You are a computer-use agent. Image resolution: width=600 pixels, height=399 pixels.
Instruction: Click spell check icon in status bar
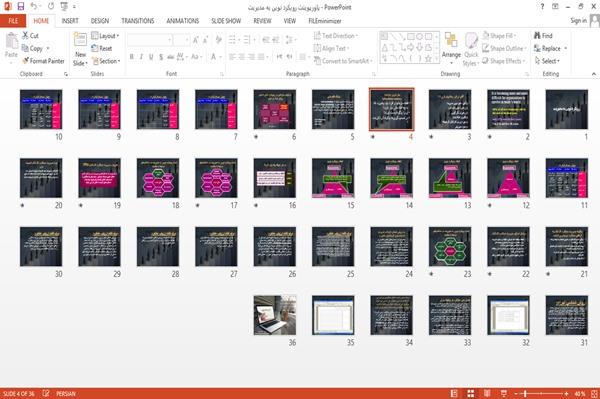pyautogui.click(x=46, y=393)
